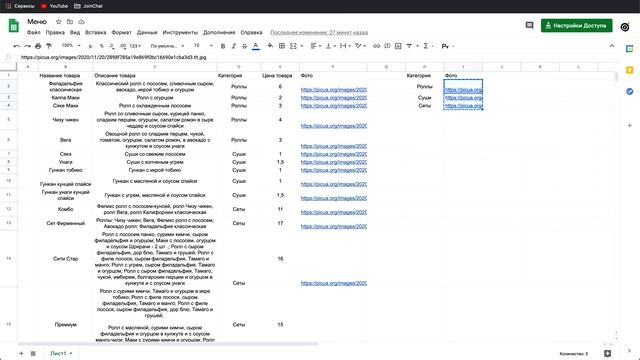Move the document with the folder icon
The image size is (640, 360).
click(x=70, y=22)
